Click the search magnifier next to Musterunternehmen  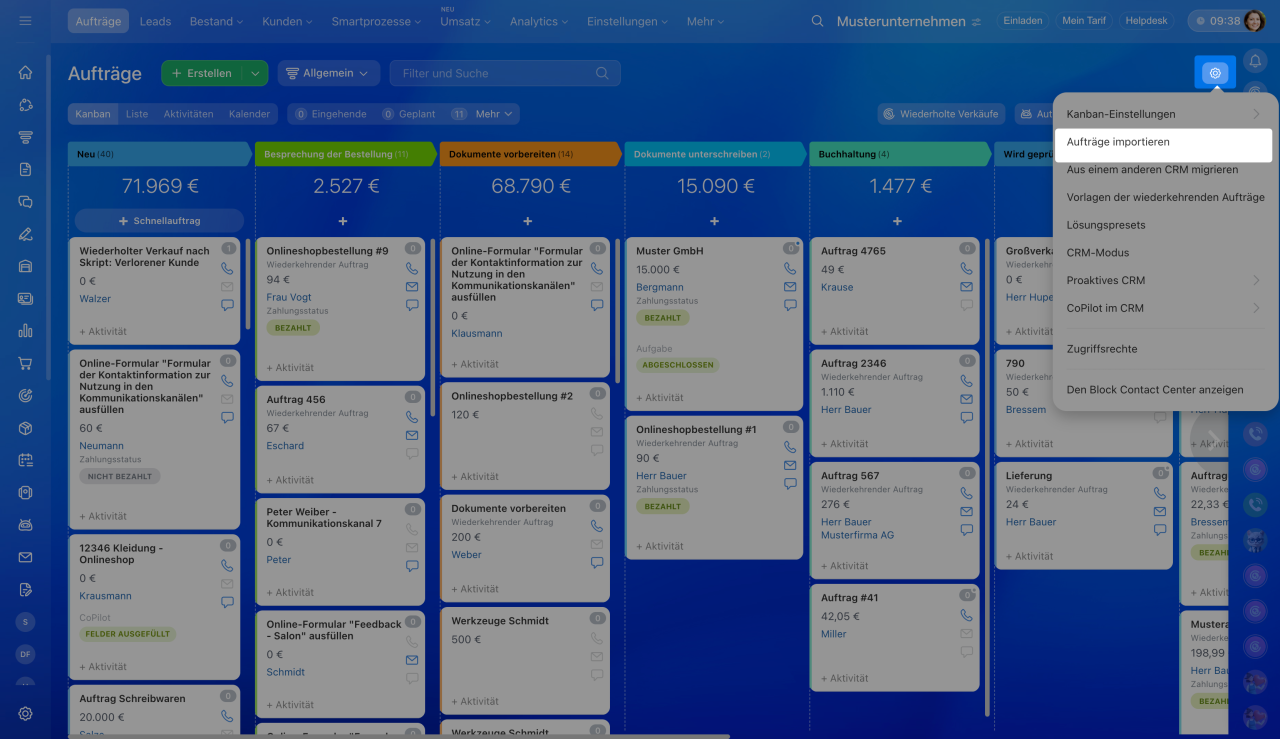(x=818, y=21)
